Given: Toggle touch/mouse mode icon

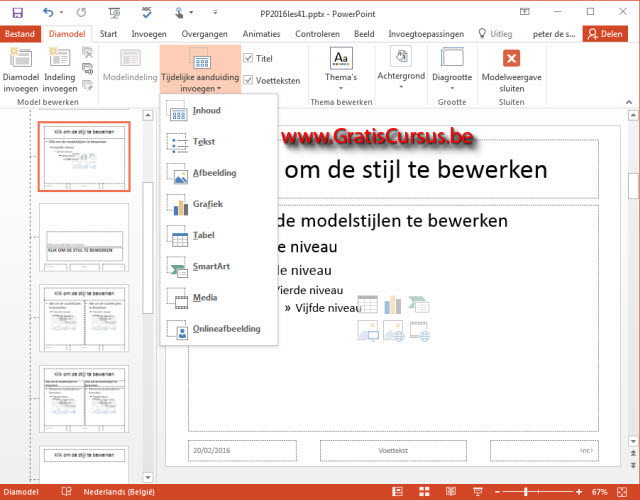Looking at the screenshot, I should click(179, 13).
